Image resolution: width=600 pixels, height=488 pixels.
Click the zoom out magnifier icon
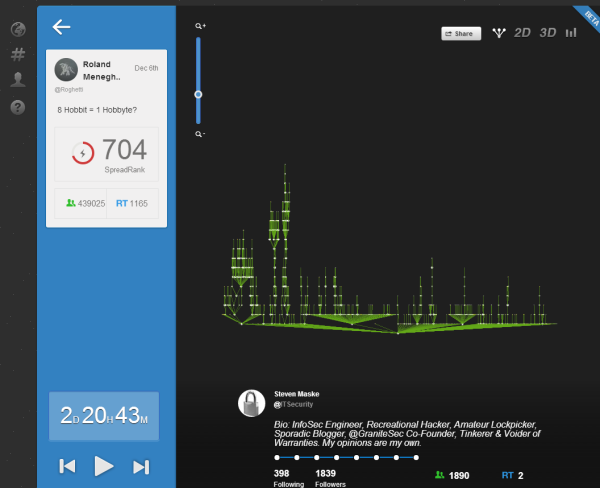tap(200, 134)
